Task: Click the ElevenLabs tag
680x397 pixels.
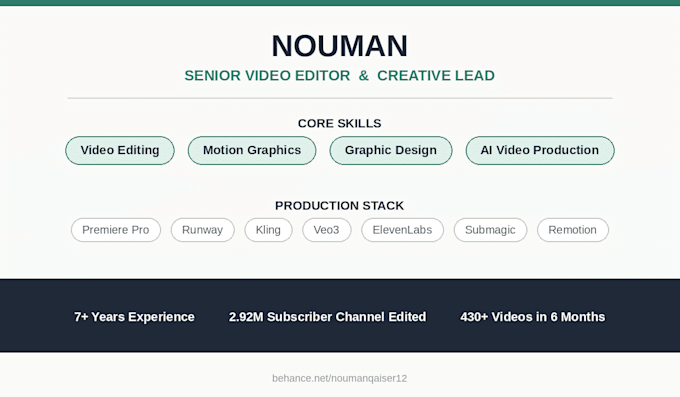Action: [402, 230]
